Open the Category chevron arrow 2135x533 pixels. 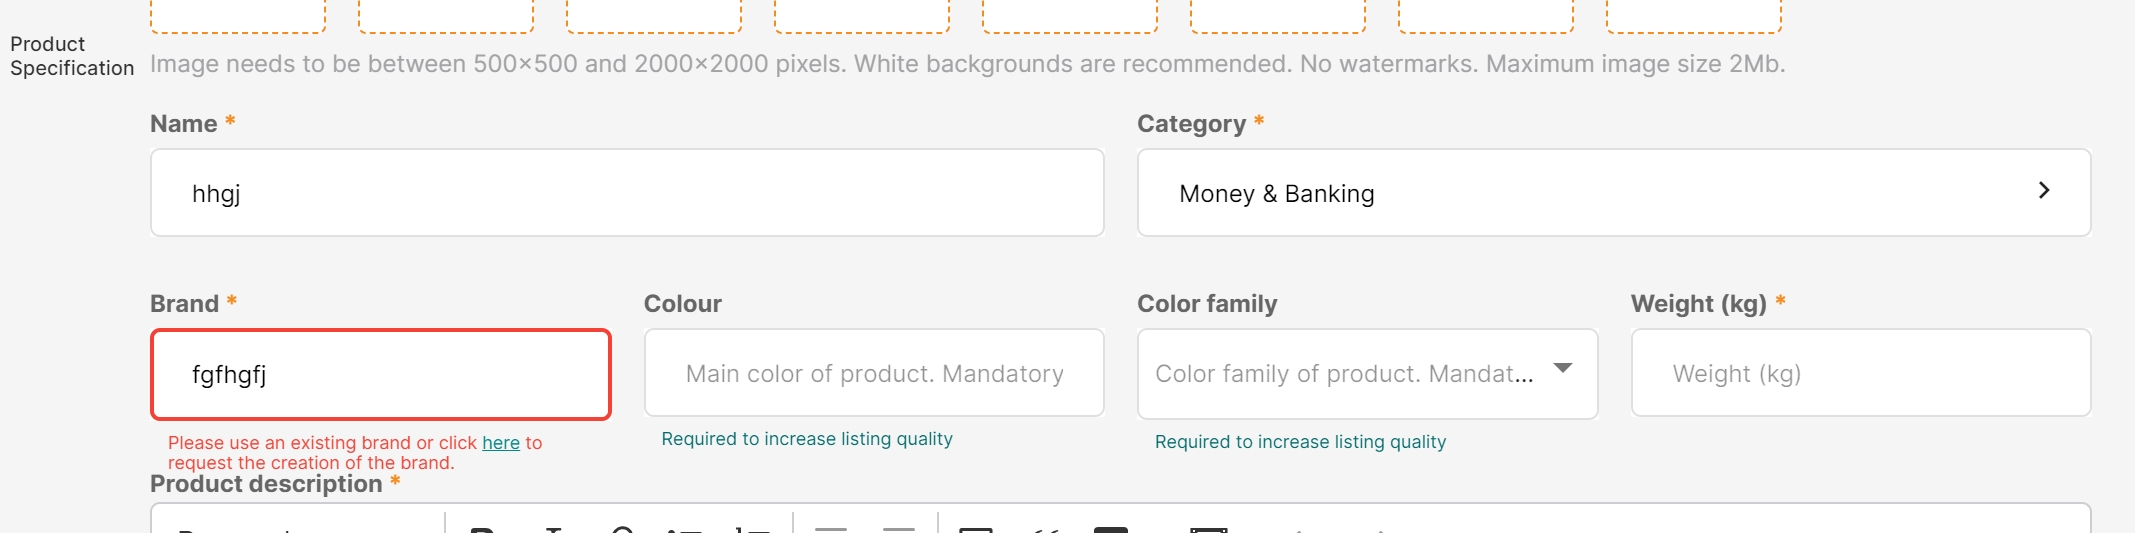tap(2044, 190)
